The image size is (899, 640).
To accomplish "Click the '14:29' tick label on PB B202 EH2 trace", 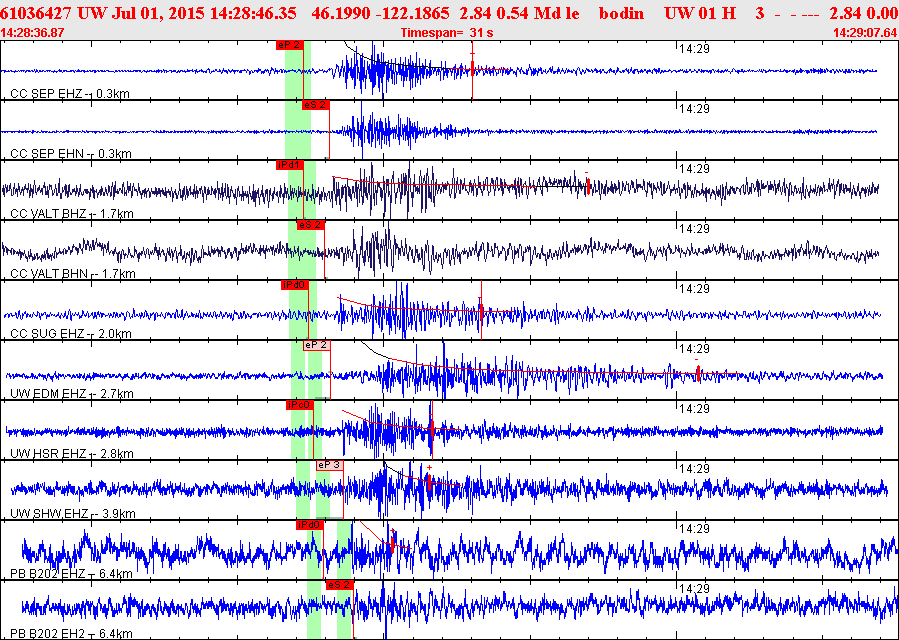I will (x=694, y=588).
